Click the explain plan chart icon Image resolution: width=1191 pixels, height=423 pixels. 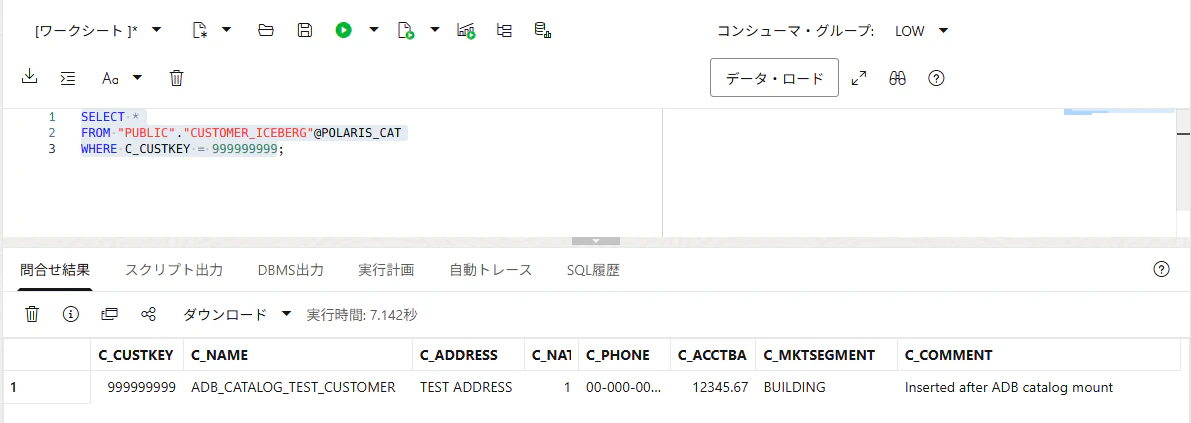coord(466,30)
